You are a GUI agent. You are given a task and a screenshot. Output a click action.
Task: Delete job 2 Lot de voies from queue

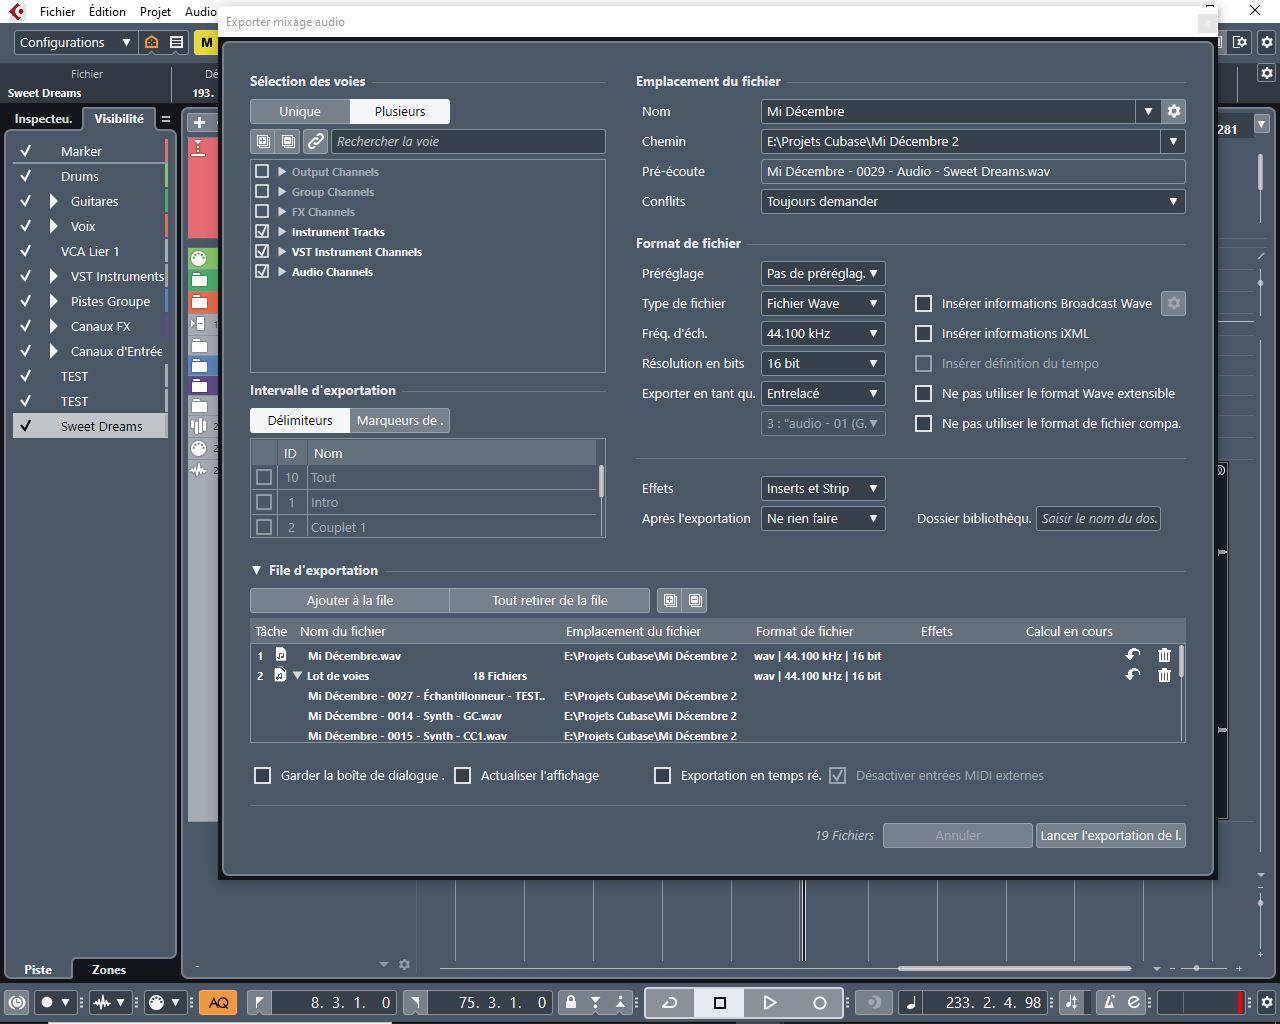point(1164,675)
